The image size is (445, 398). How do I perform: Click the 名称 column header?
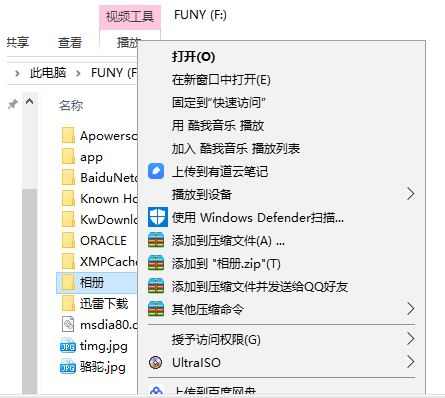click(x=71, y=105)
